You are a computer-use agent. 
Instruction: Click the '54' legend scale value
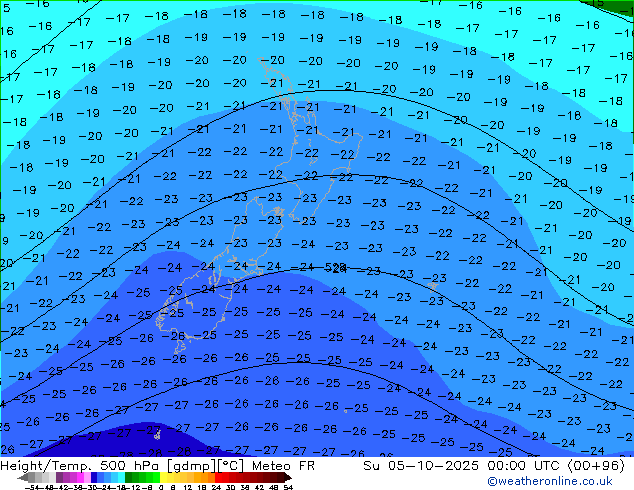(x=288, y=487)
